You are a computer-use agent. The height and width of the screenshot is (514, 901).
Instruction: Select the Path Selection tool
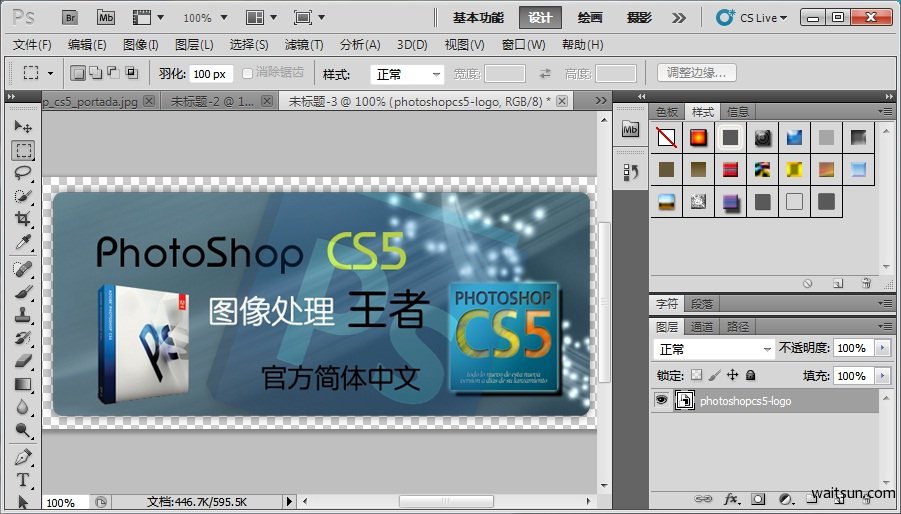tap(23, 502)
